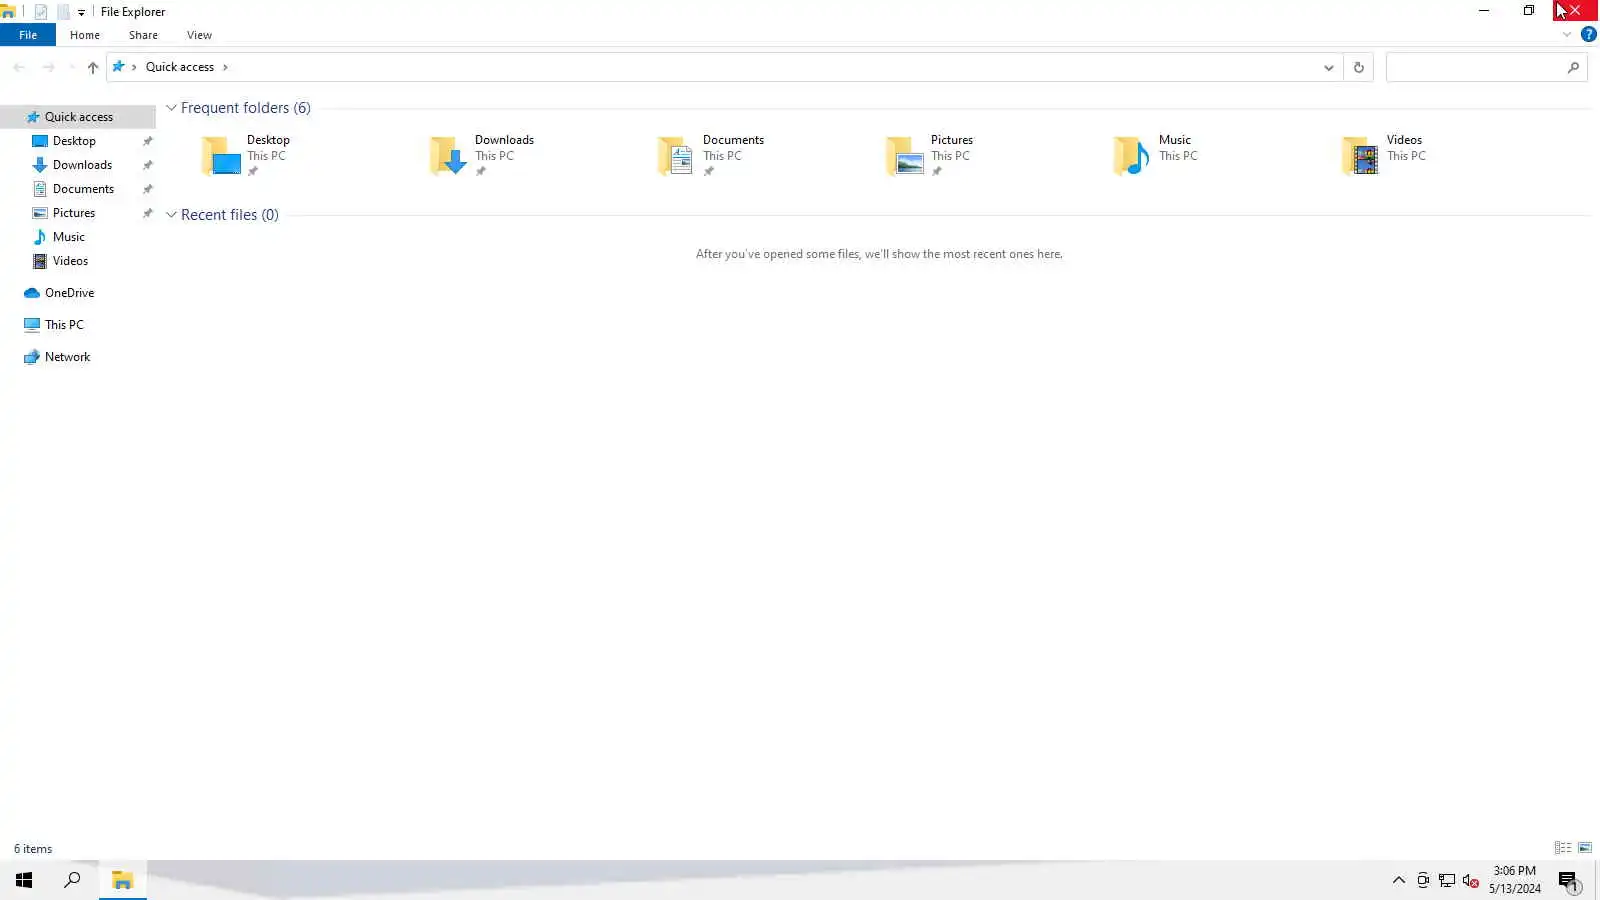Select the Pictures folder icon in Frequent folders
1600x900 pixels.
(x=904, y=156)
